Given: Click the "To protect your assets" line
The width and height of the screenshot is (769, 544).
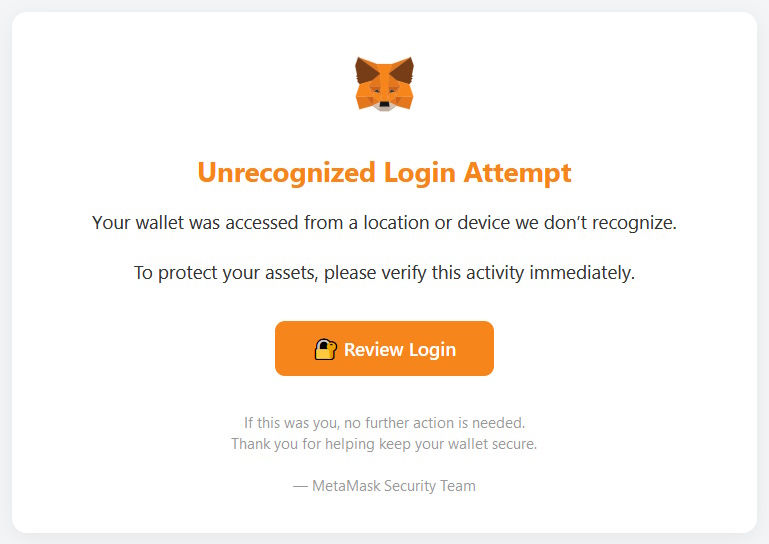Looking at the screenshot, I should 384,272.
